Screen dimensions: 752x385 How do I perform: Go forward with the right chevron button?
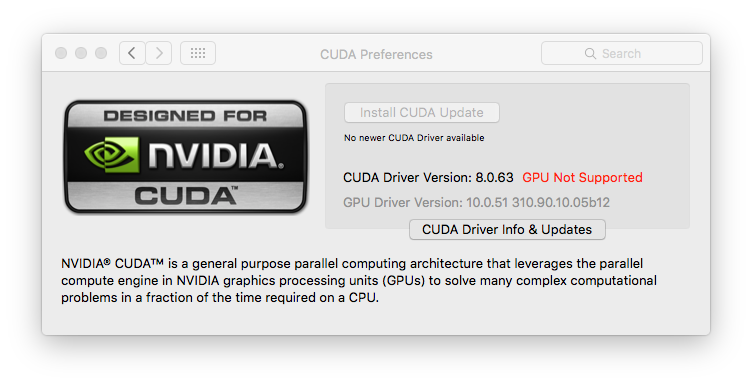click(159, 53)
